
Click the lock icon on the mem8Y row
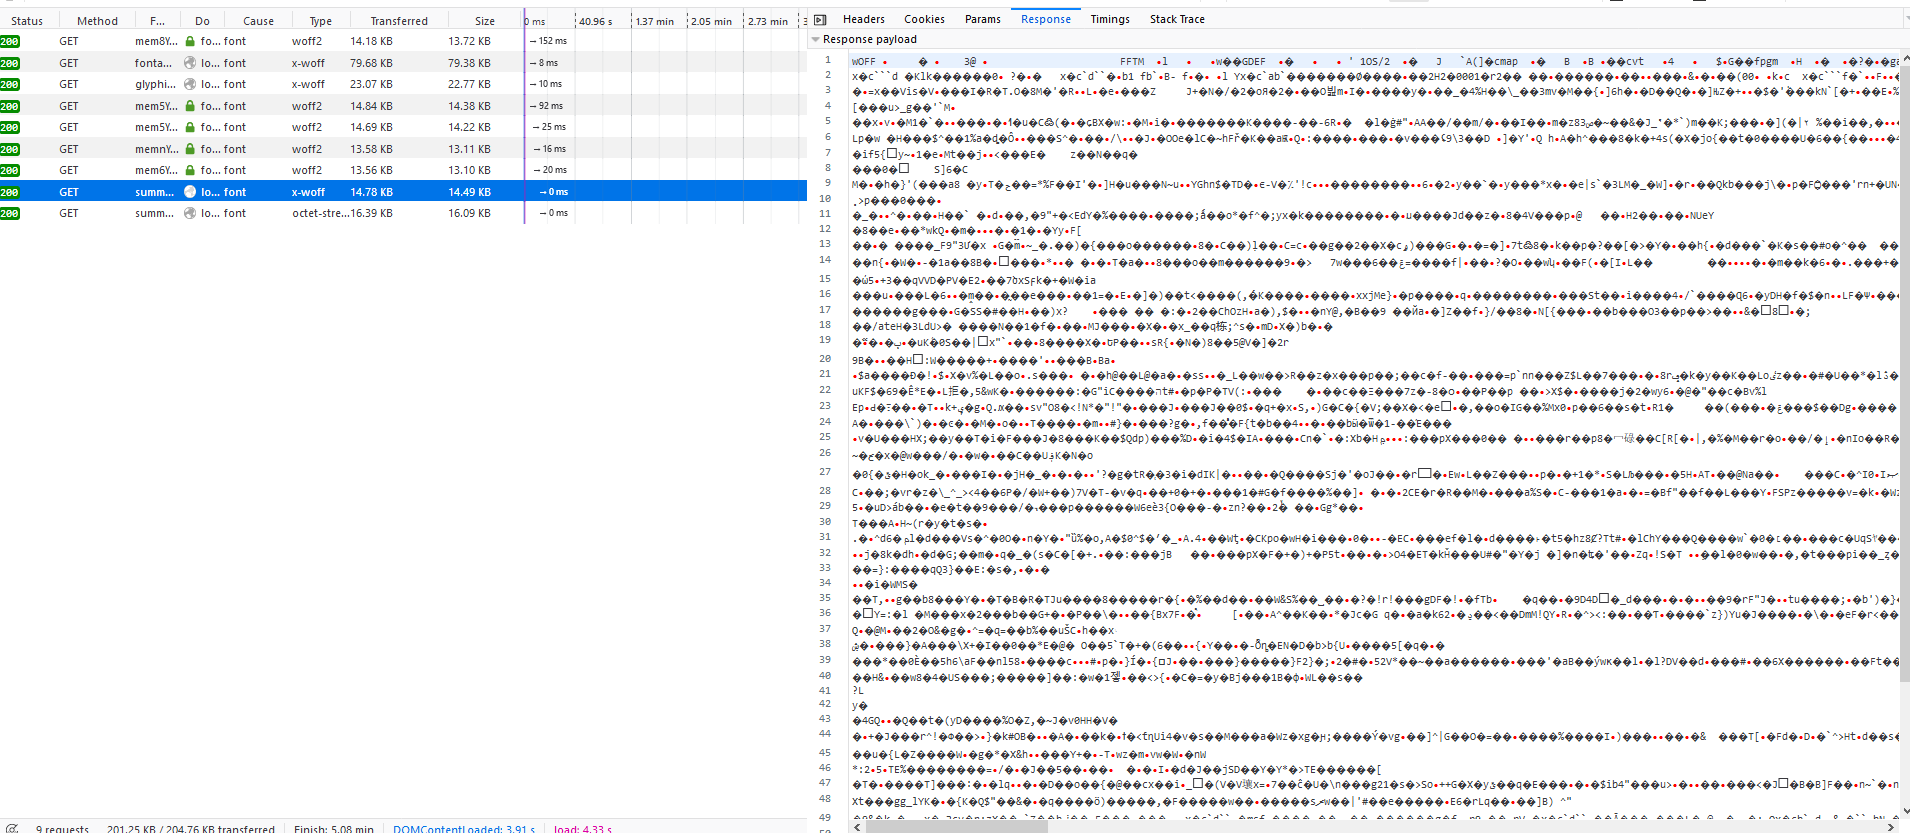click(190, 42)
